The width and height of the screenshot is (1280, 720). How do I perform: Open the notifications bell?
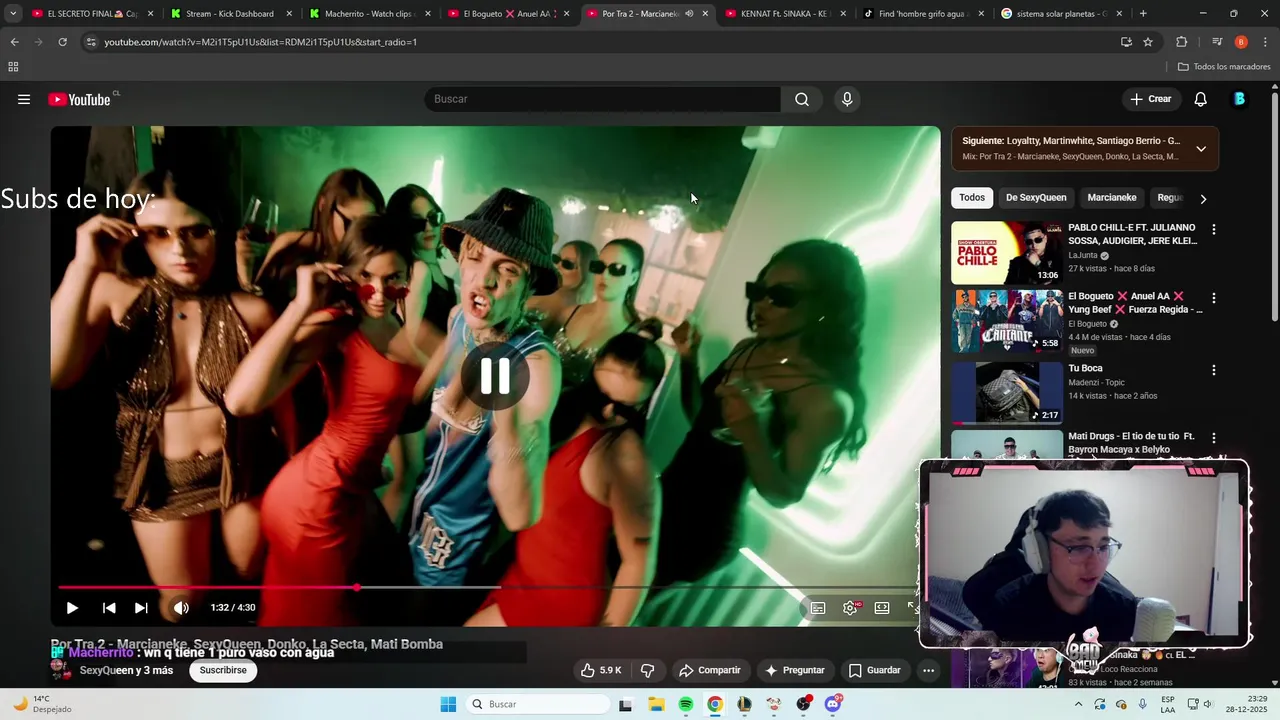(x=1201, y=99)
